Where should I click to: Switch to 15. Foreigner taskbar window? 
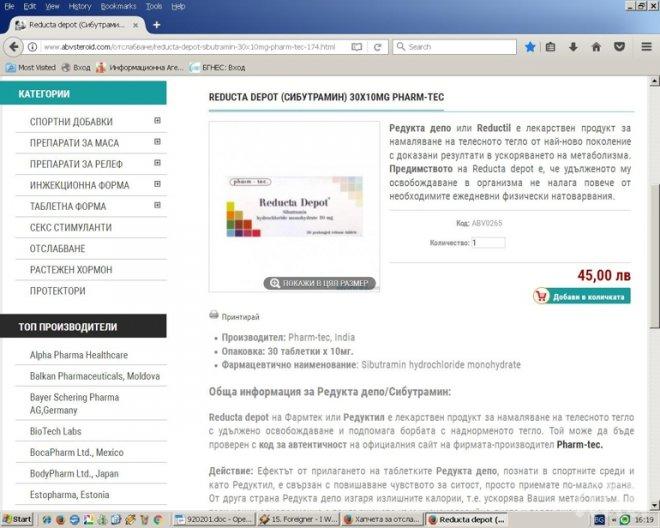click(x=298, y=520)
